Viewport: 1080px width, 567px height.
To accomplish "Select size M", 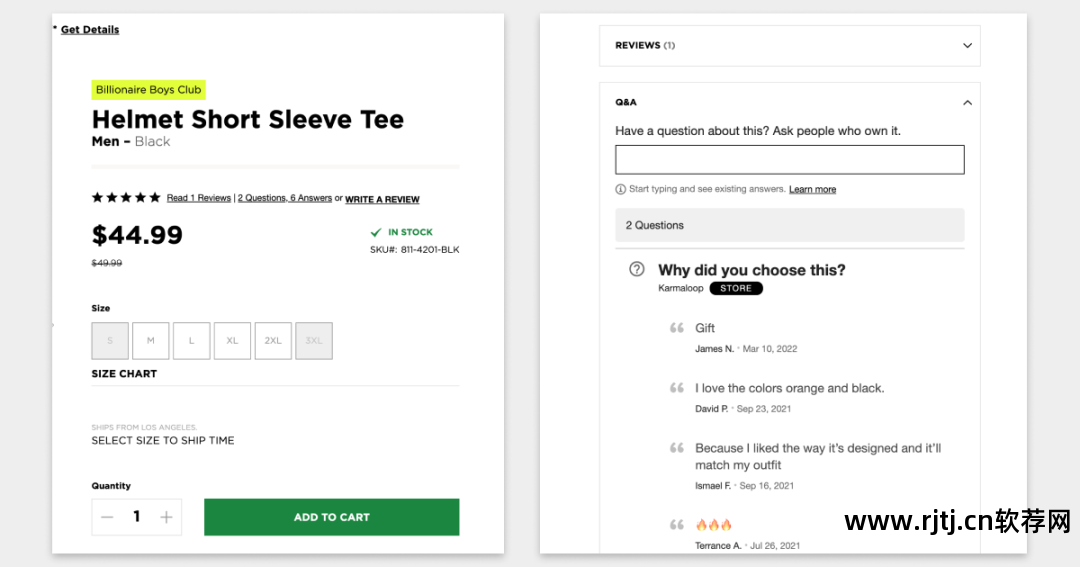I will (151, 341).
